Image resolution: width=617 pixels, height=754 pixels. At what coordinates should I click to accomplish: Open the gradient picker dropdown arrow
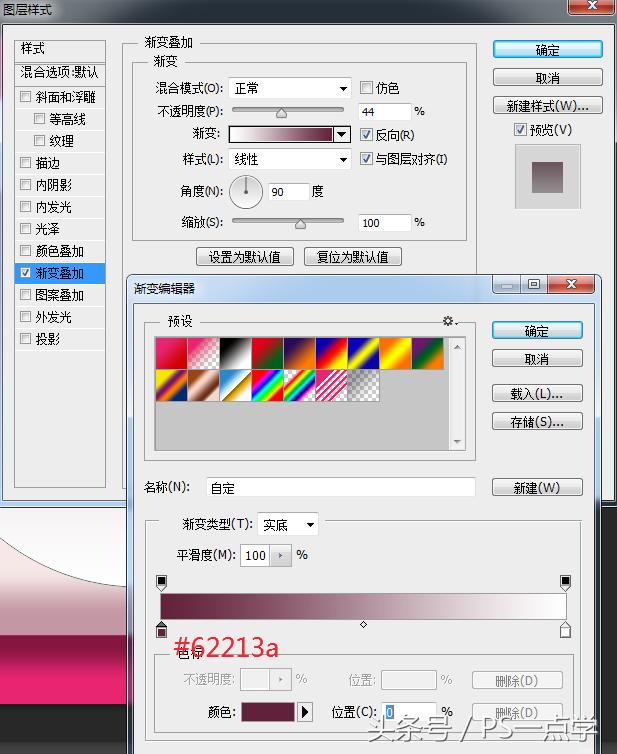tap(342, 135)
